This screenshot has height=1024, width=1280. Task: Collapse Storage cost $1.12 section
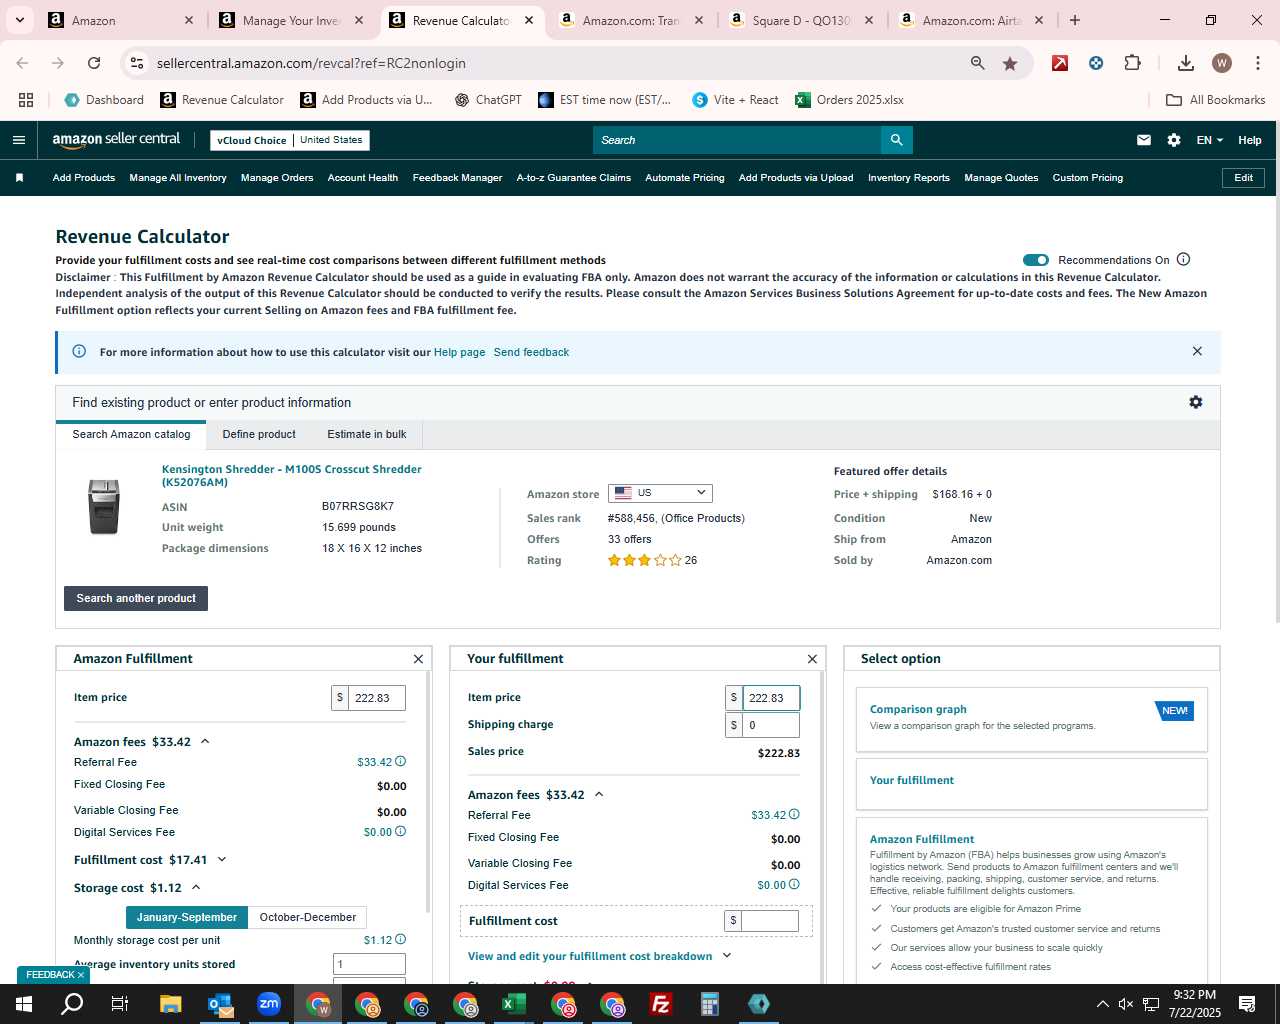point(196,888)
